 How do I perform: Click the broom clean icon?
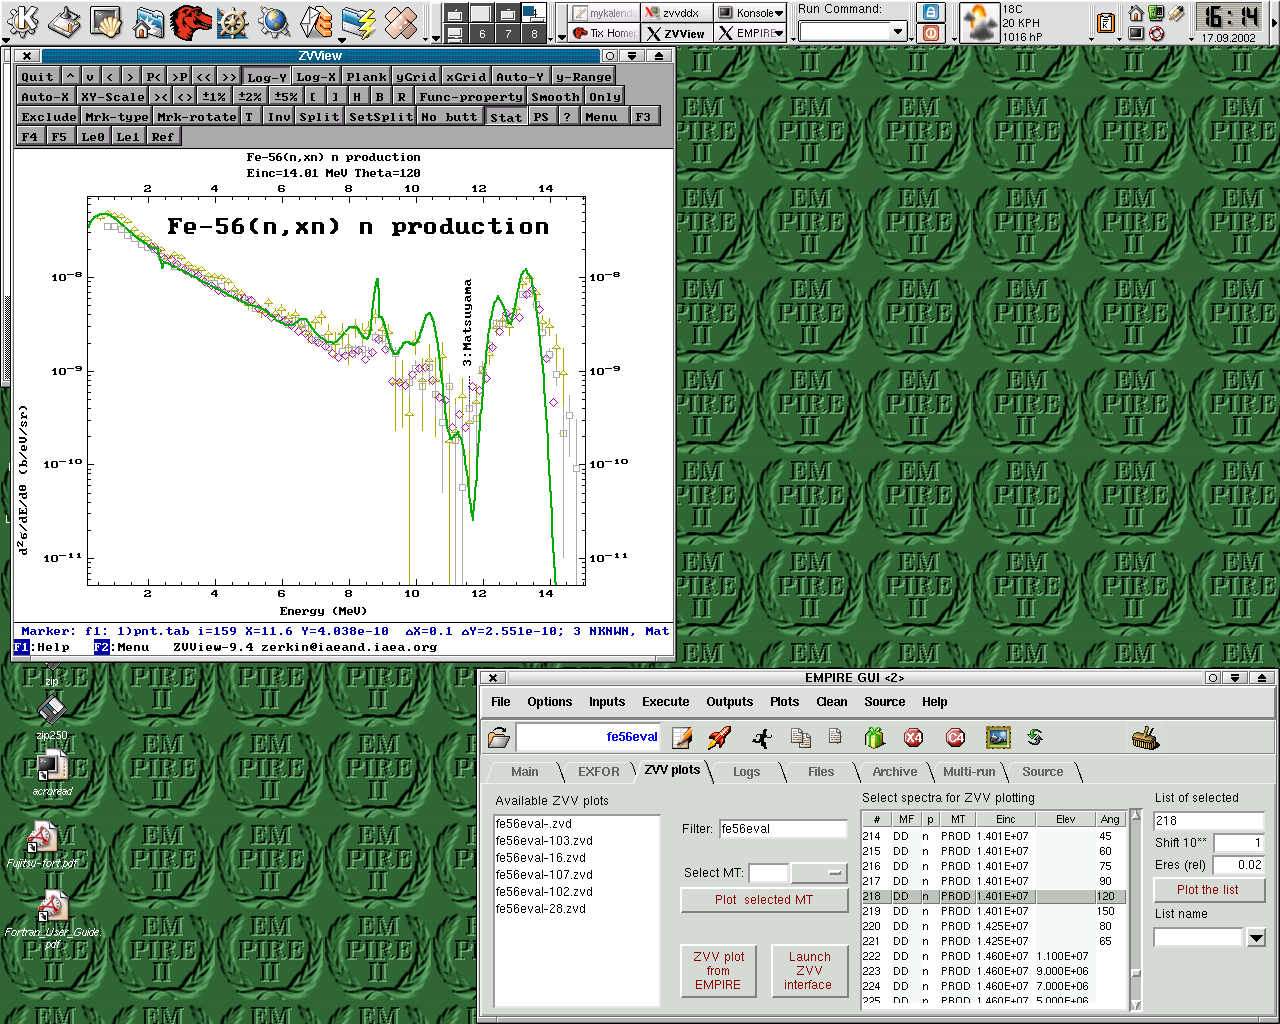pos(1145,738)
